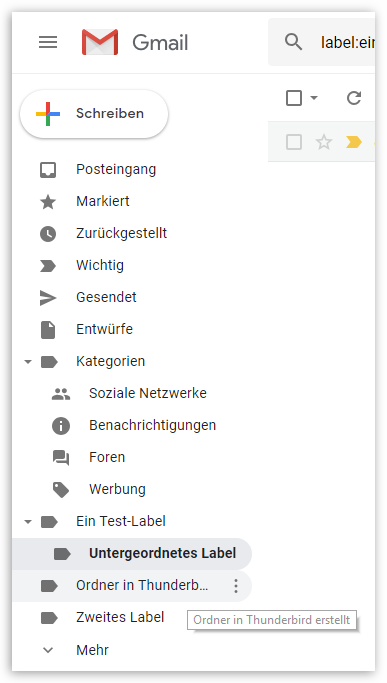This screenshot has width=387, height=683.
Task: Collapse the Ein Test-Label arrow
Action: [28, 521]
